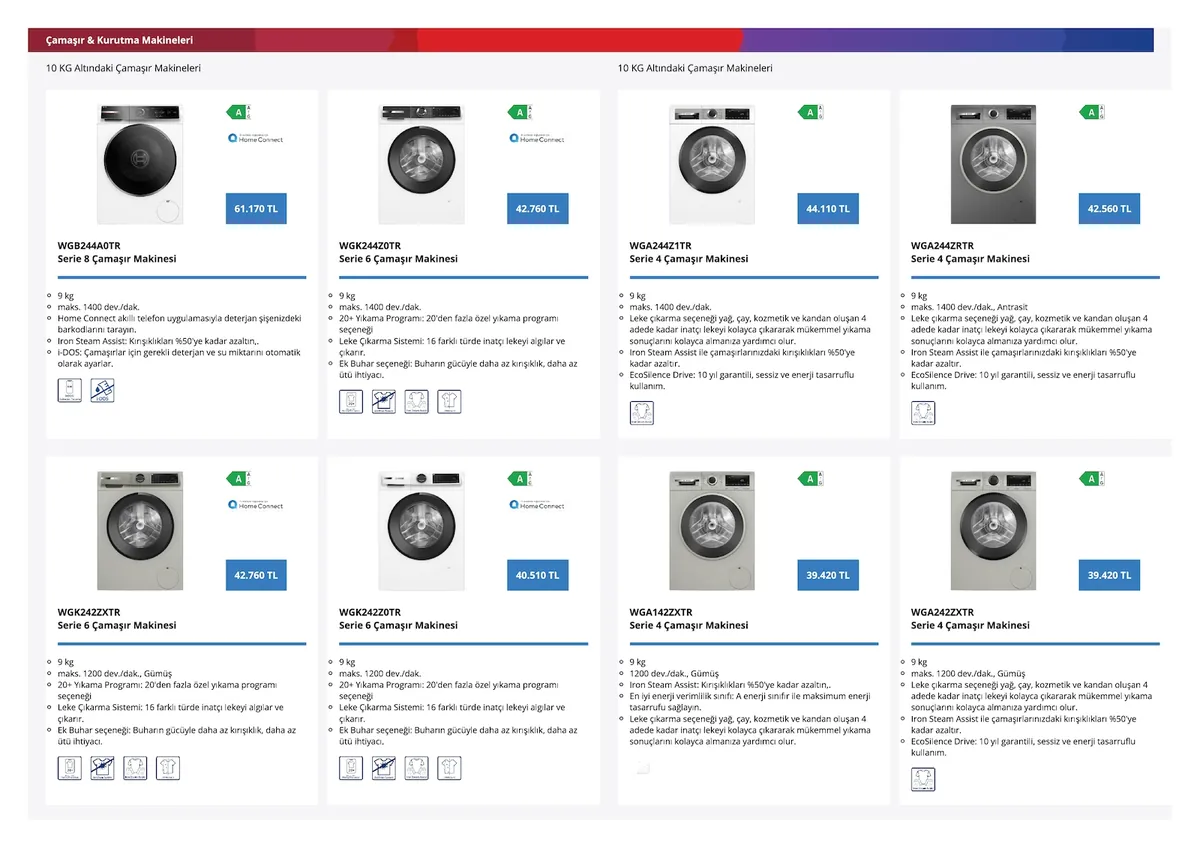Click the 'Çamaşır & Kurutma Makineleri' header title
1200x848 pixels.
pos(119,40)
